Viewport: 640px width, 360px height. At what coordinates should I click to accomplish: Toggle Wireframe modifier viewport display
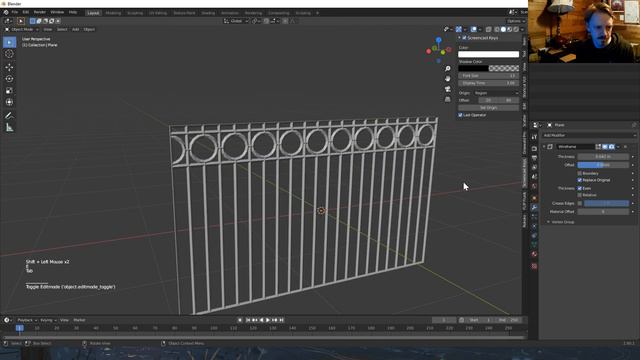click(605, 147)
